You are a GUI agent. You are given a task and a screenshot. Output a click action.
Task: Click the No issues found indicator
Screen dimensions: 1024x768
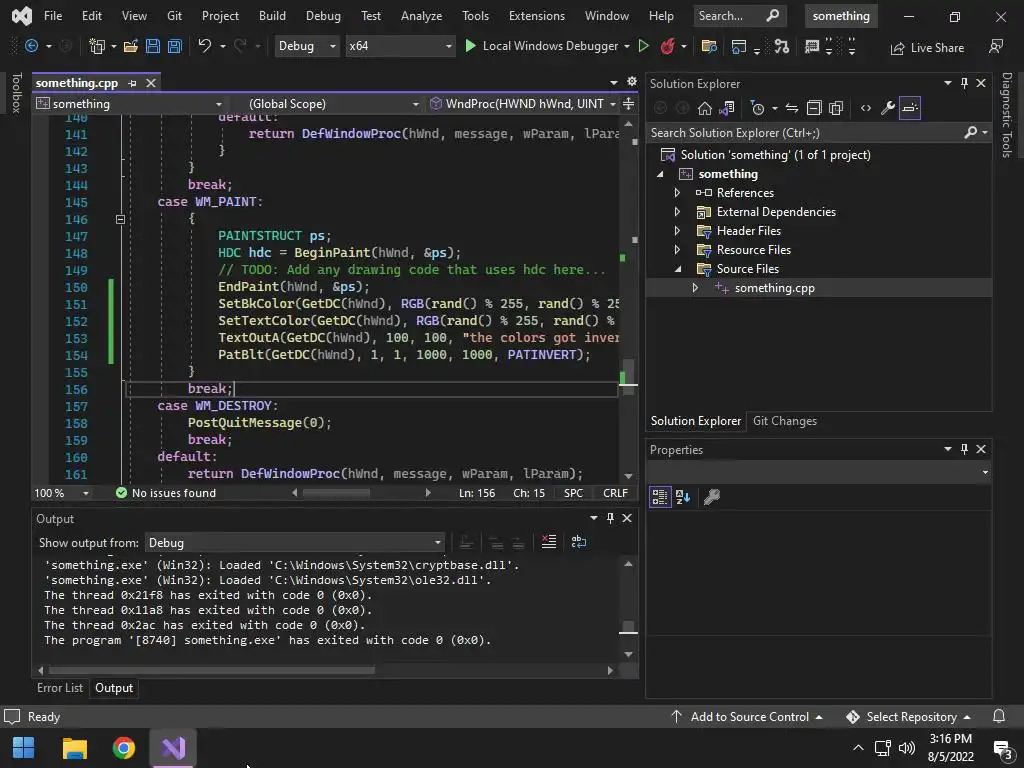165,493
